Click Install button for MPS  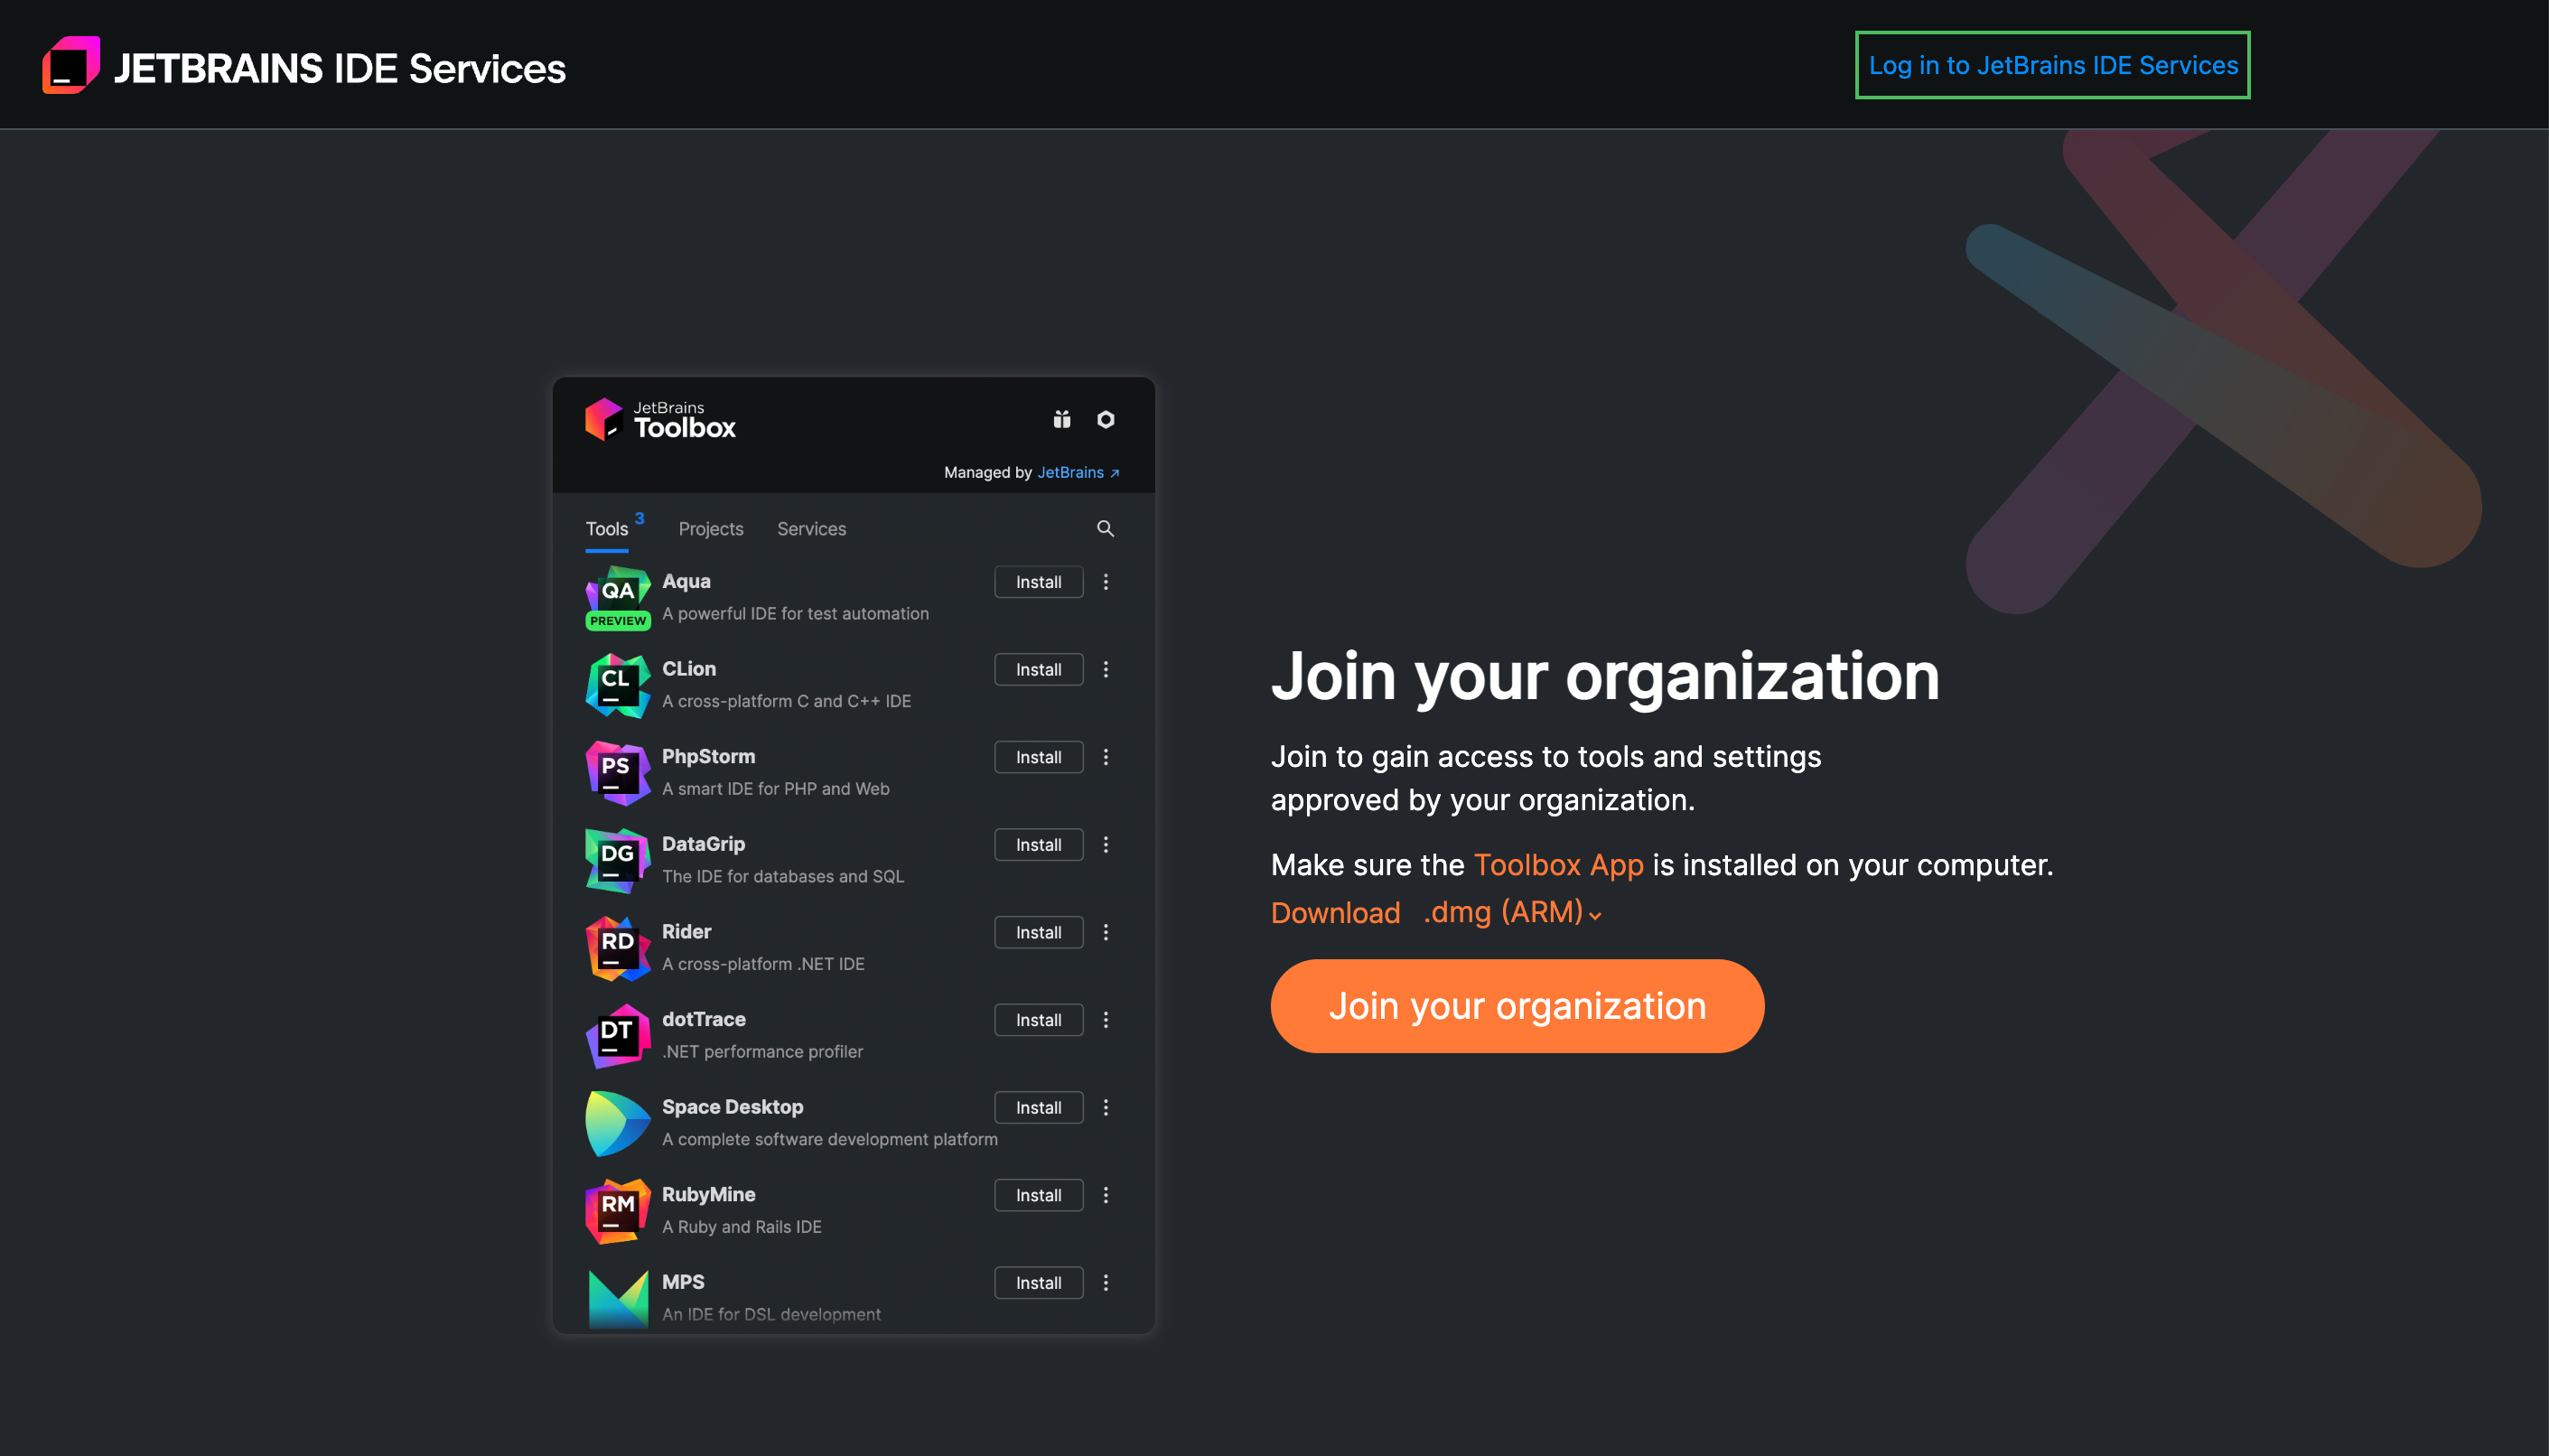[1038, 1283]
